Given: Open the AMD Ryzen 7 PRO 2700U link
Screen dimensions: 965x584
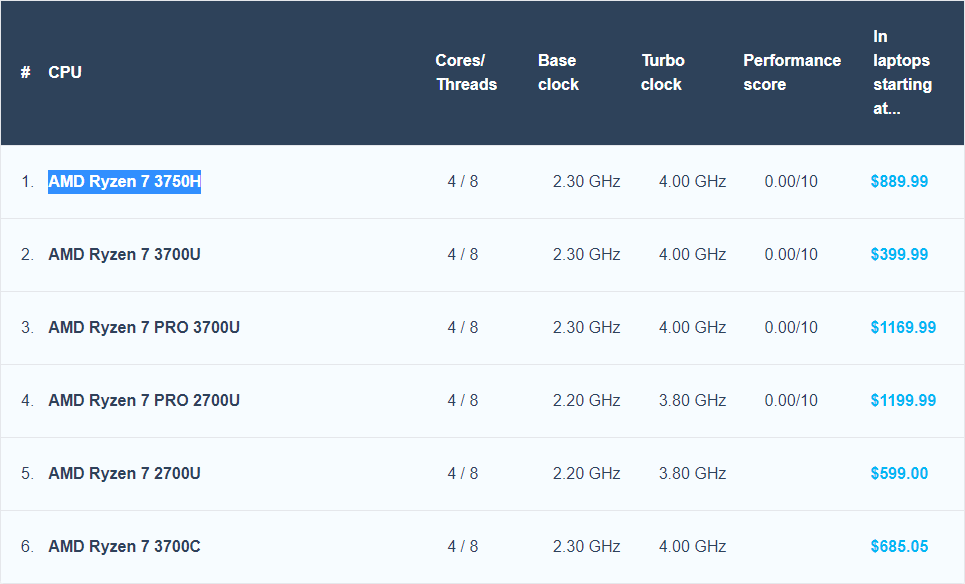Looking at the screenshot, I should point(144,401).
